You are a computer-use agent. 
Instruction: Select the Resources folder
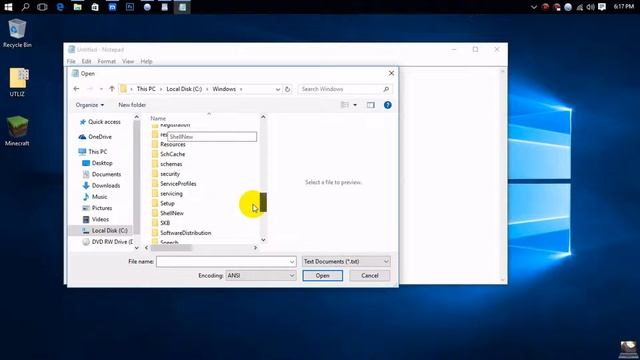tap(168, 144)
